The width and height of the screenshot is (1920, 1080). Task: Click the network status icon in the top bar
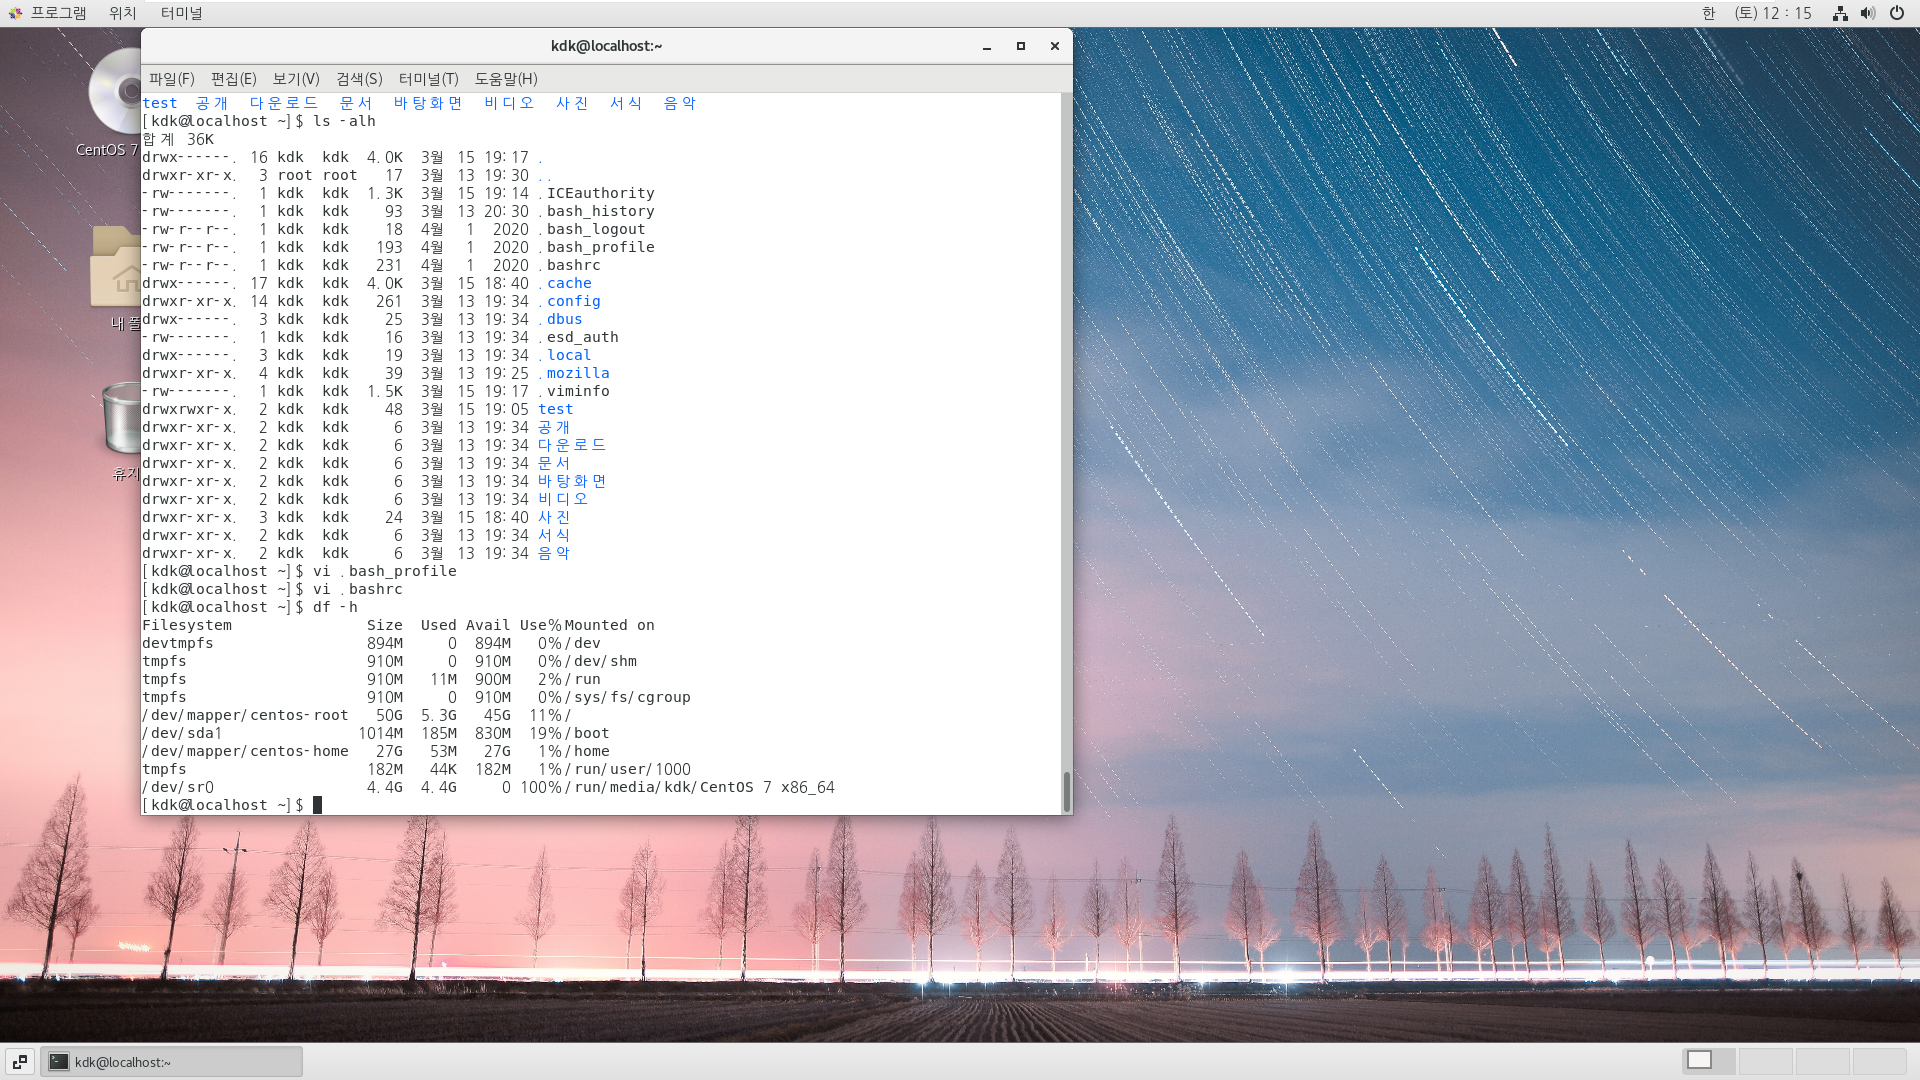point(1840,13)
